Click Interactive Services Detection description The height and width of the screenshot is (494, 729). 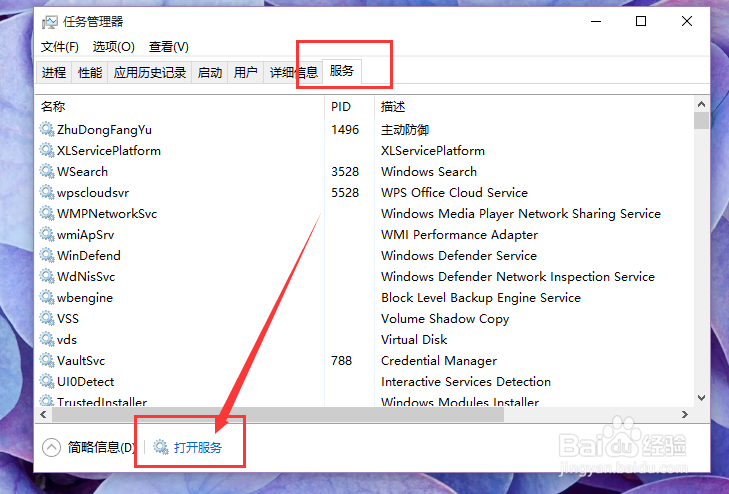[466, 382]
